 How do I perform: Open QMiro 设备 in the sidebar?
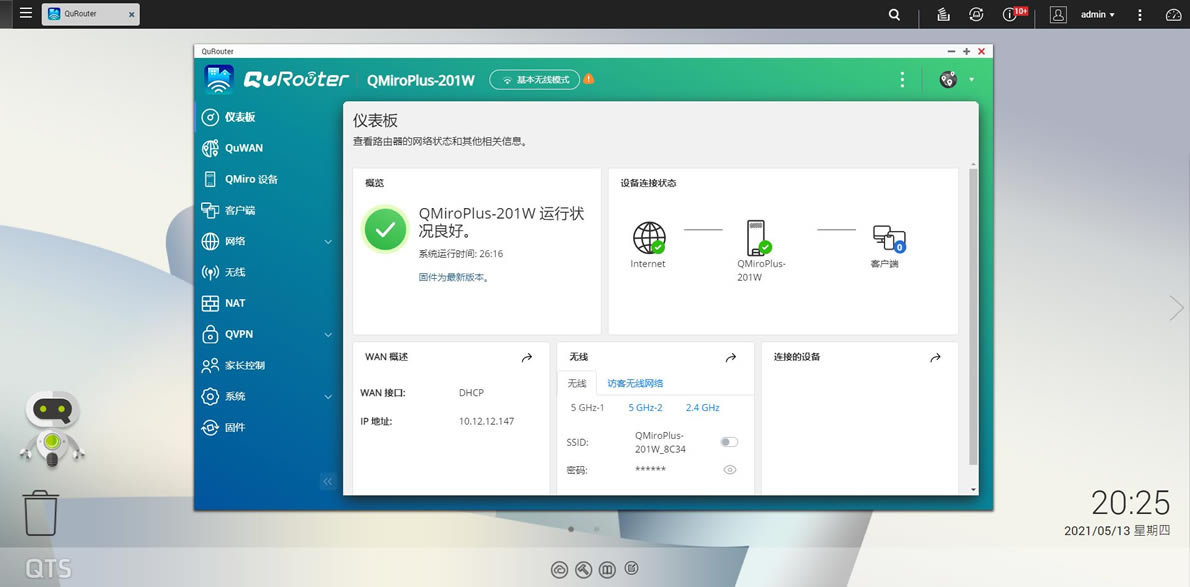point(265,179)
